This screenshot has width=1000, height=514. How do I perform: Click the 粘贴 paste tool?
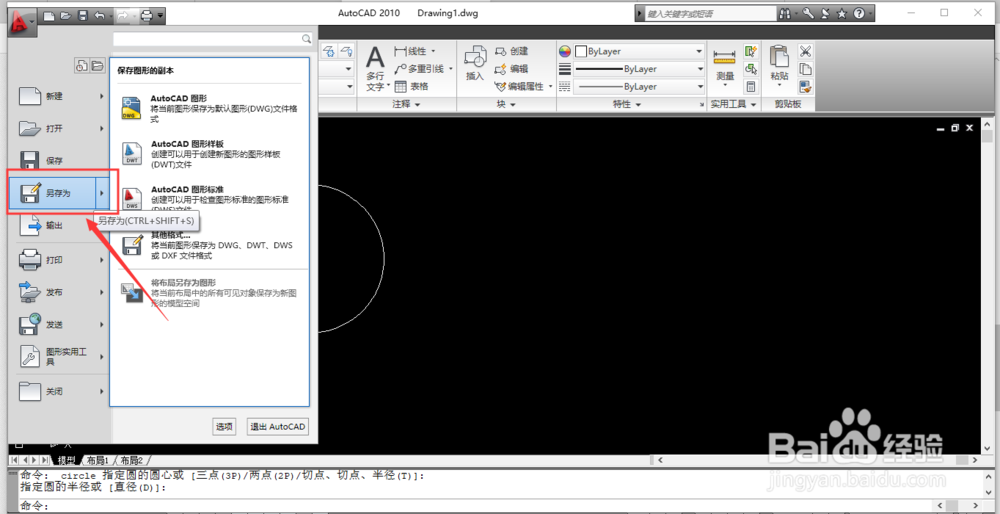click(779, 64)
